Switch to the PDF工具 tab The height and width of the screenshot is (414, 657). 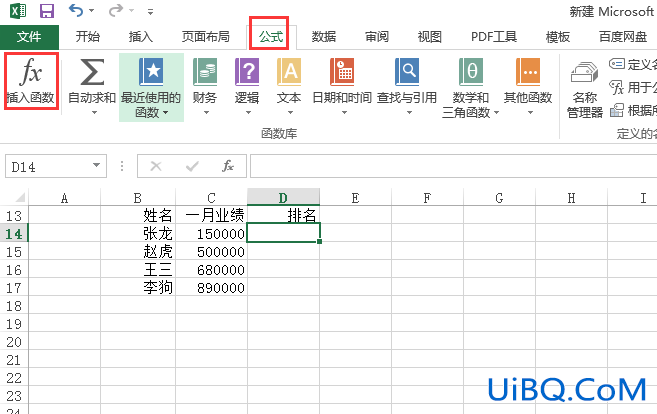coord(494,37)
